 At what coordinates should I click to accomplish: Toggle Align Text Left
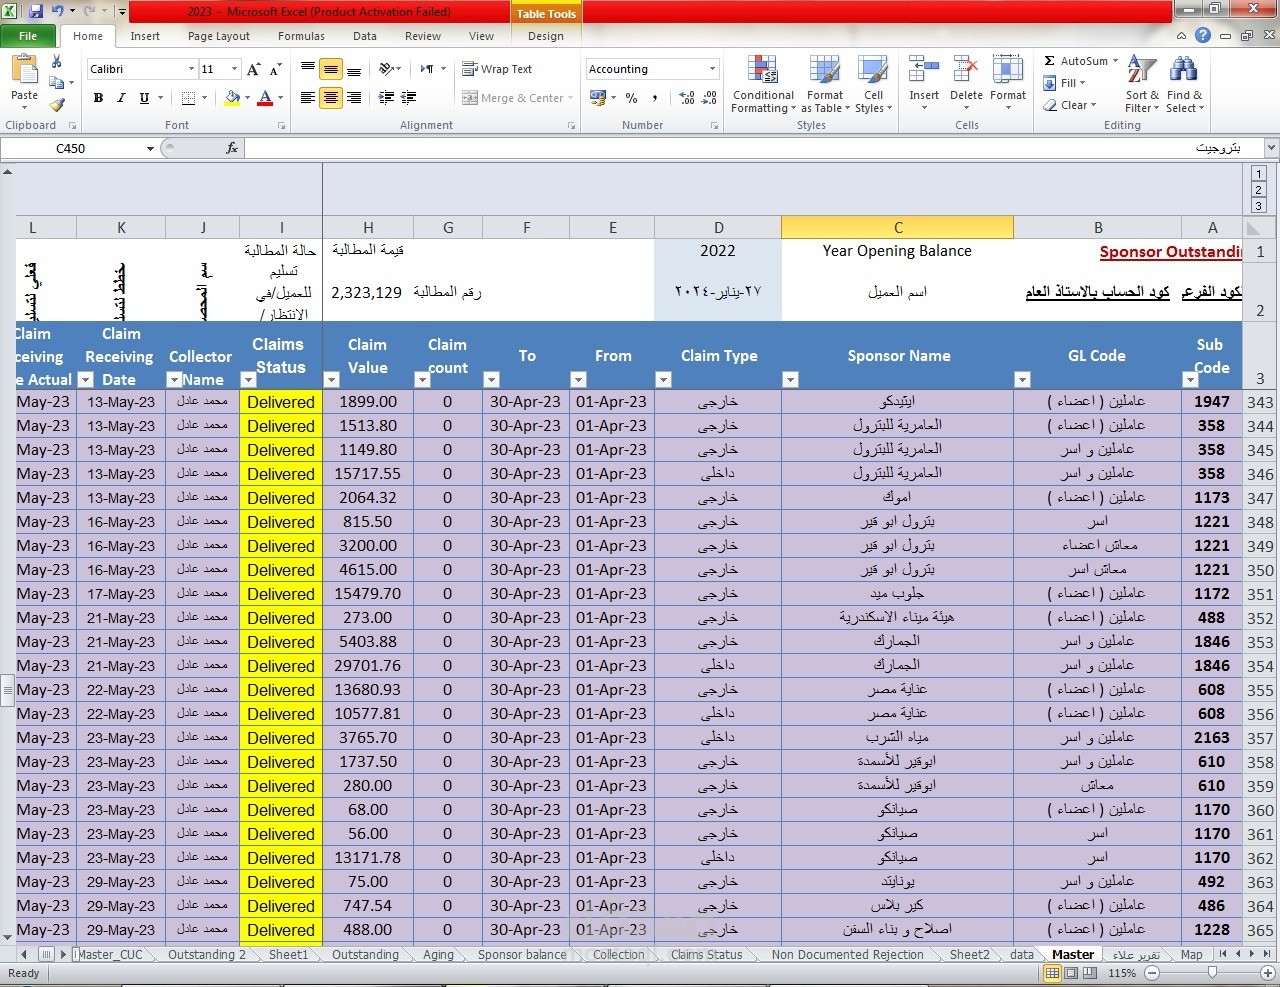(307, 98)
